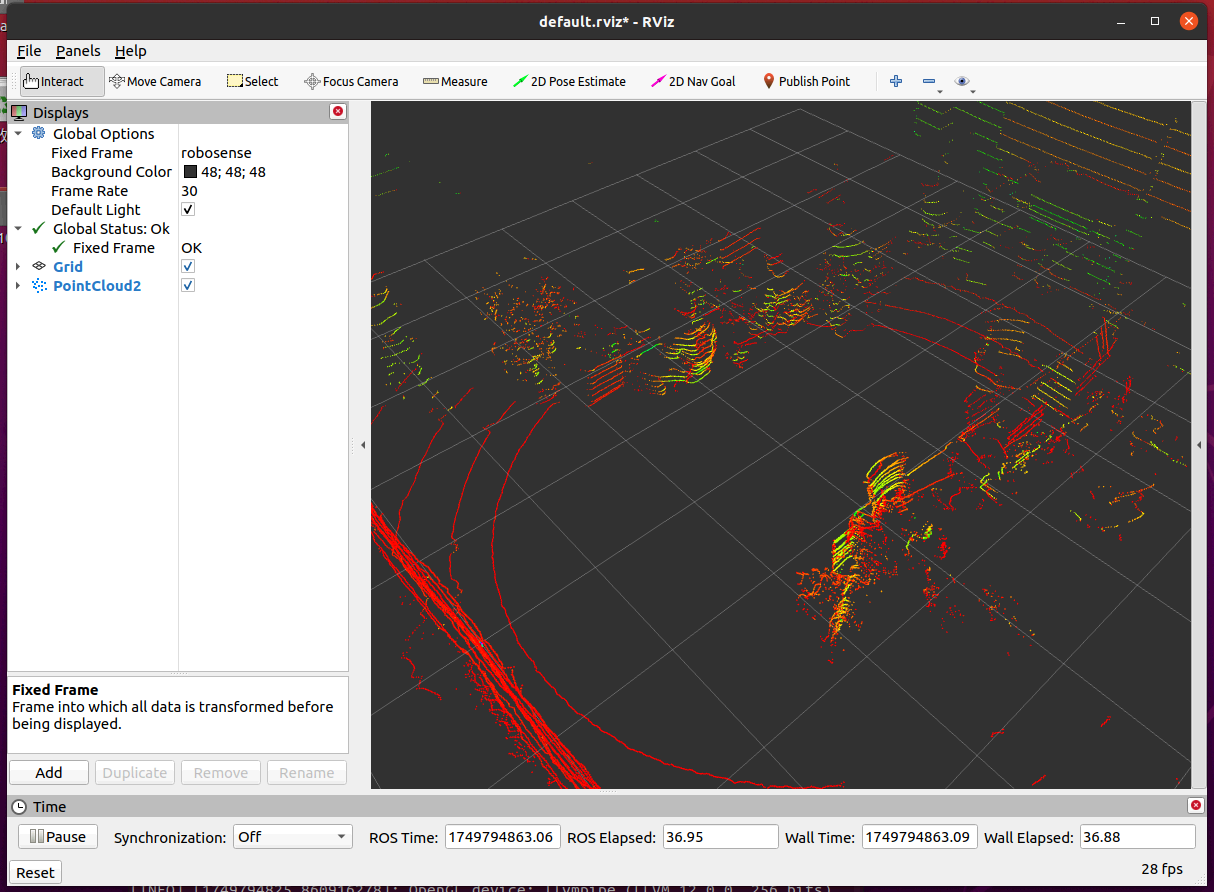
Task: Select the PointCloud2 display row label
Action: tap(97, 286)
